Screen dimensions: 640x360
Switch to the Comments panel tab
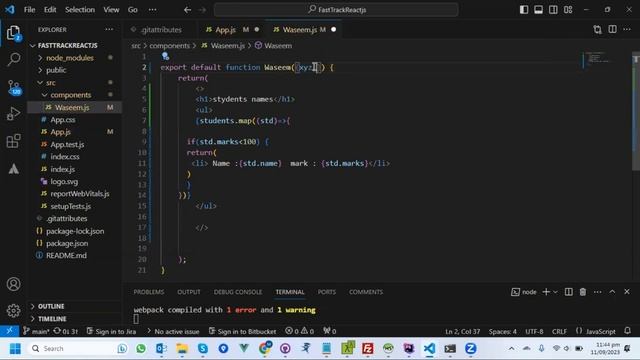(x=366, y=292)
